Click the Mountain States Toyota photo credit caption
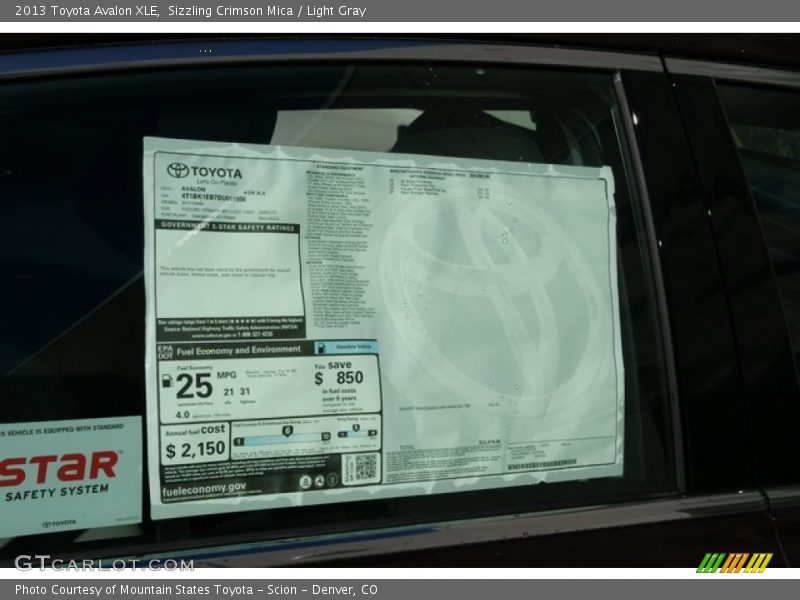800x600 pixels. pyautogui.click(x=196, y=590)
